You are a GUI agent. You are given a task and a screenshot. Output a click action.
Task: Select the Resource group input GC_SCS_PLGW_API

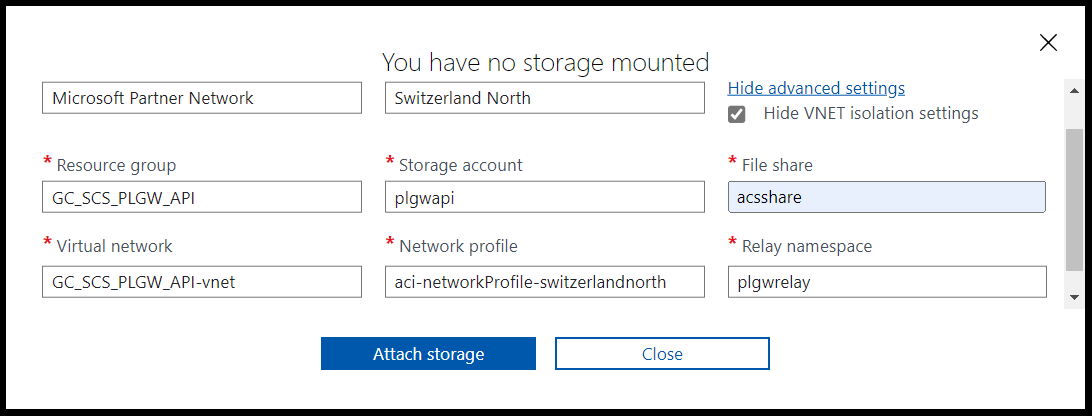click(x=202, y=197)
